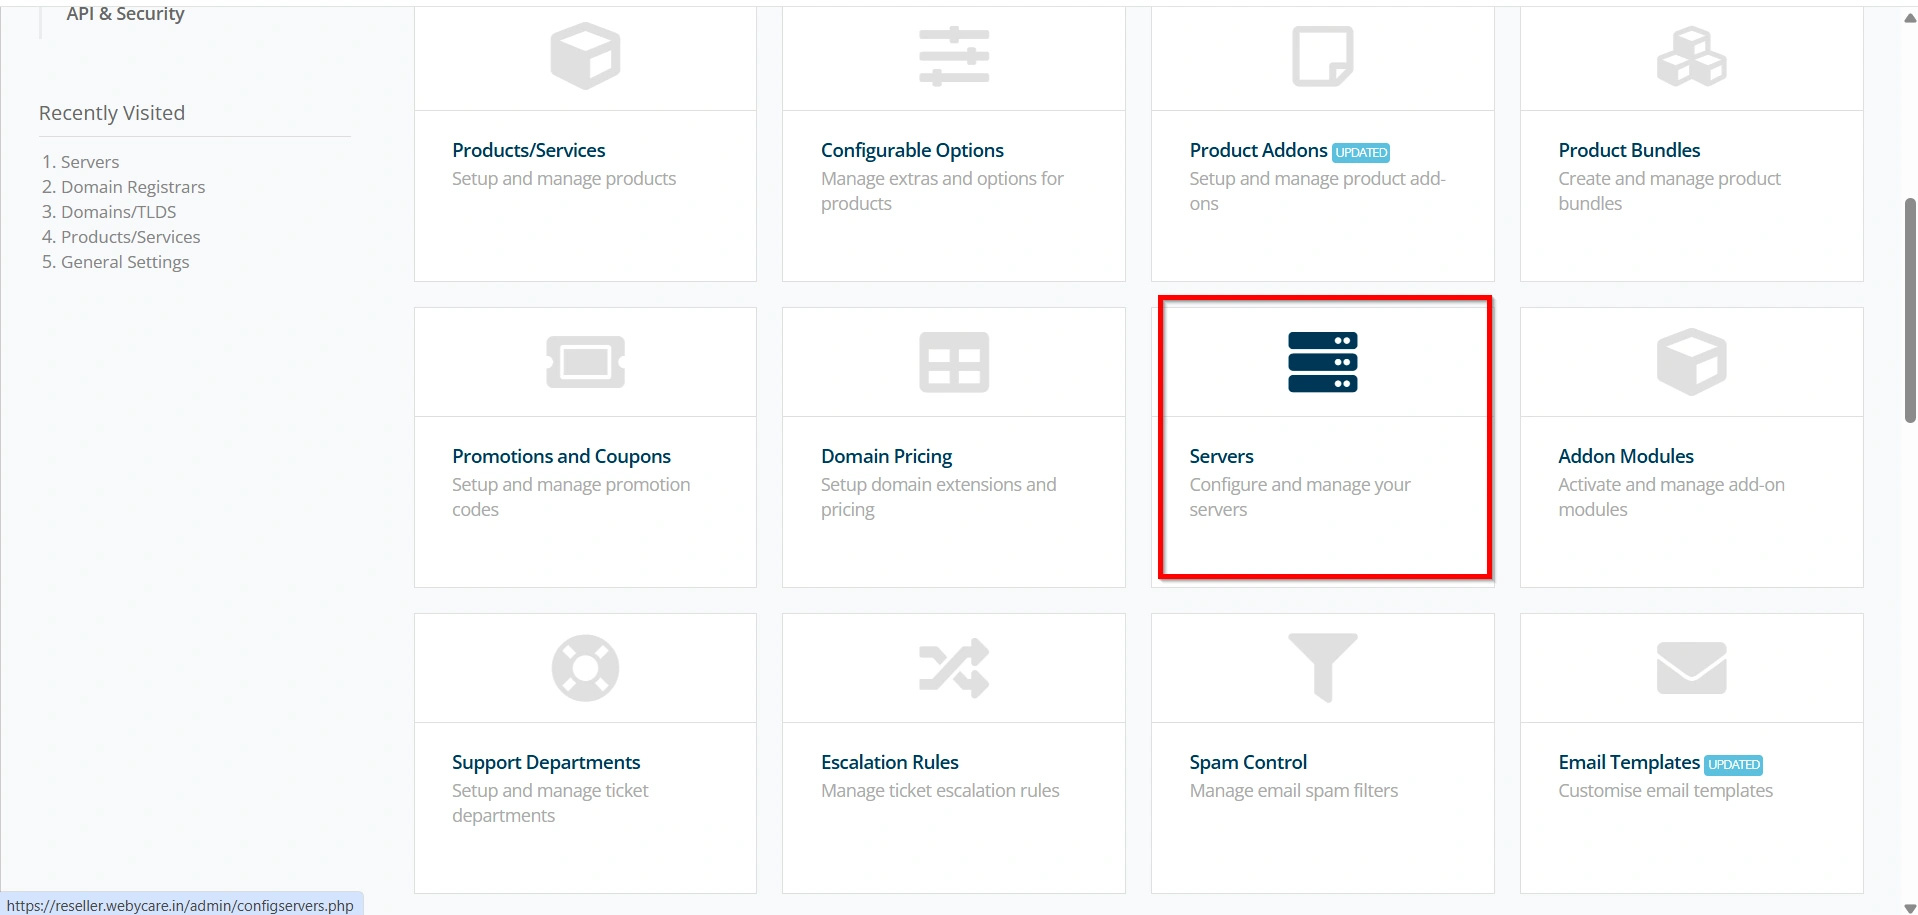Click the Product Addons note icon
This screenshot has width=1918, height=915.
tap(1323, 56)
